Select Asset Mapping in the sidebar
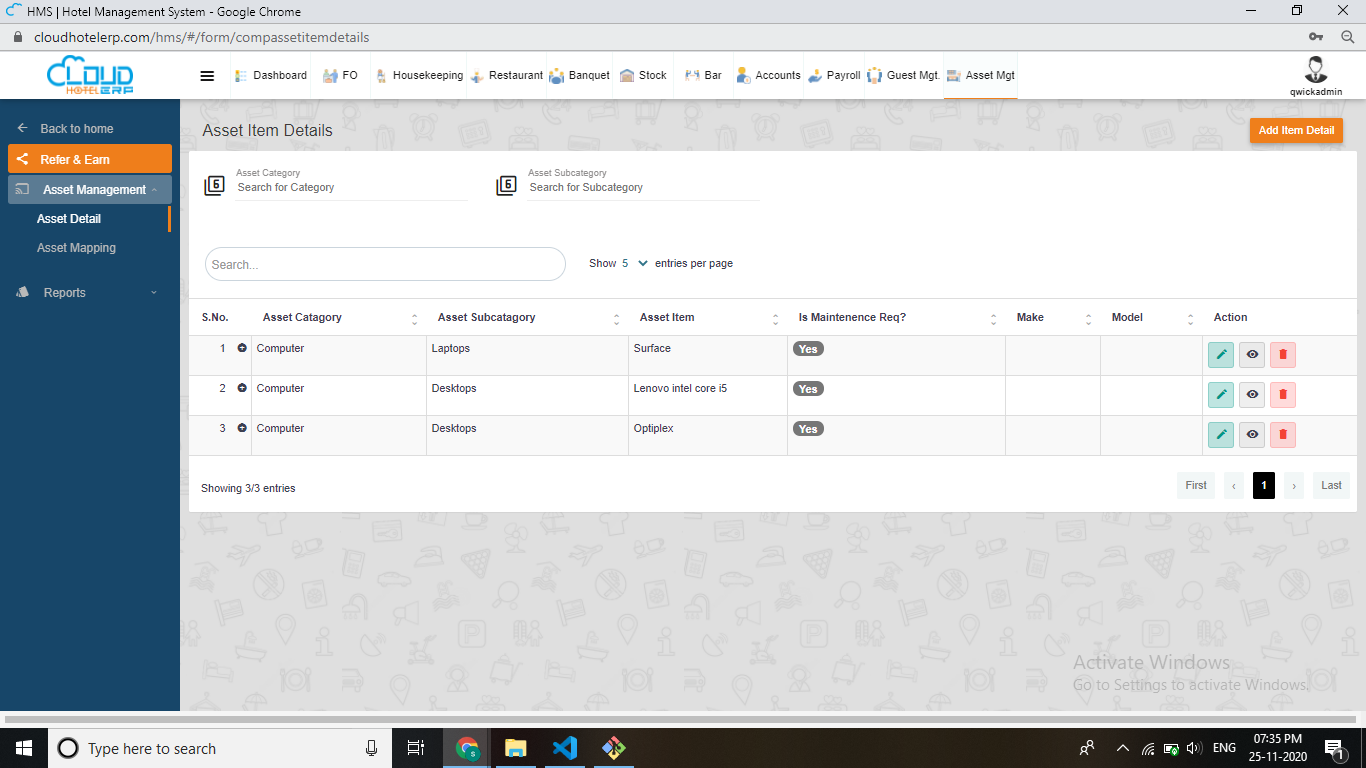Viewport: 1366px width, 768px height. tap(76, 248)
